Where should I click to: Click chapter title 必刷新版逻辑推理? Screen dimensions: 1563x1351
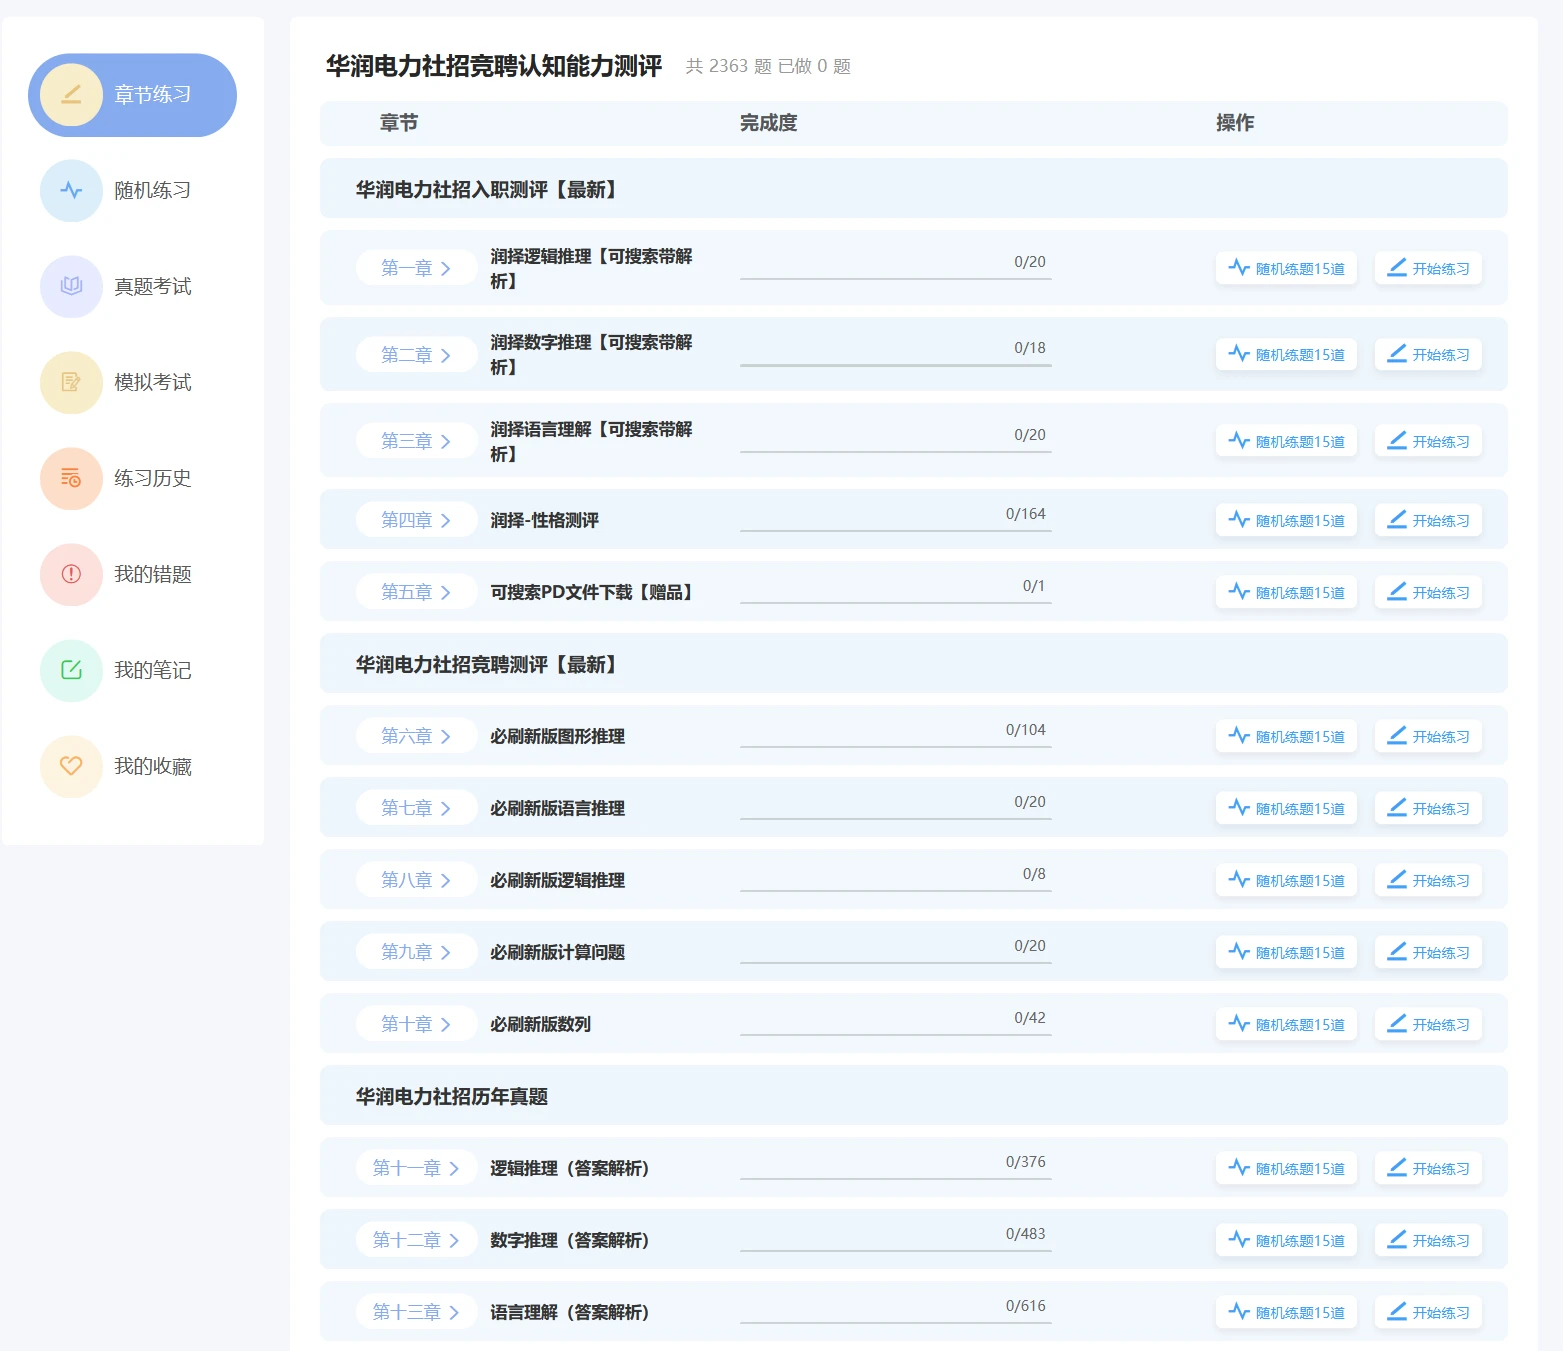click(557, 880)
